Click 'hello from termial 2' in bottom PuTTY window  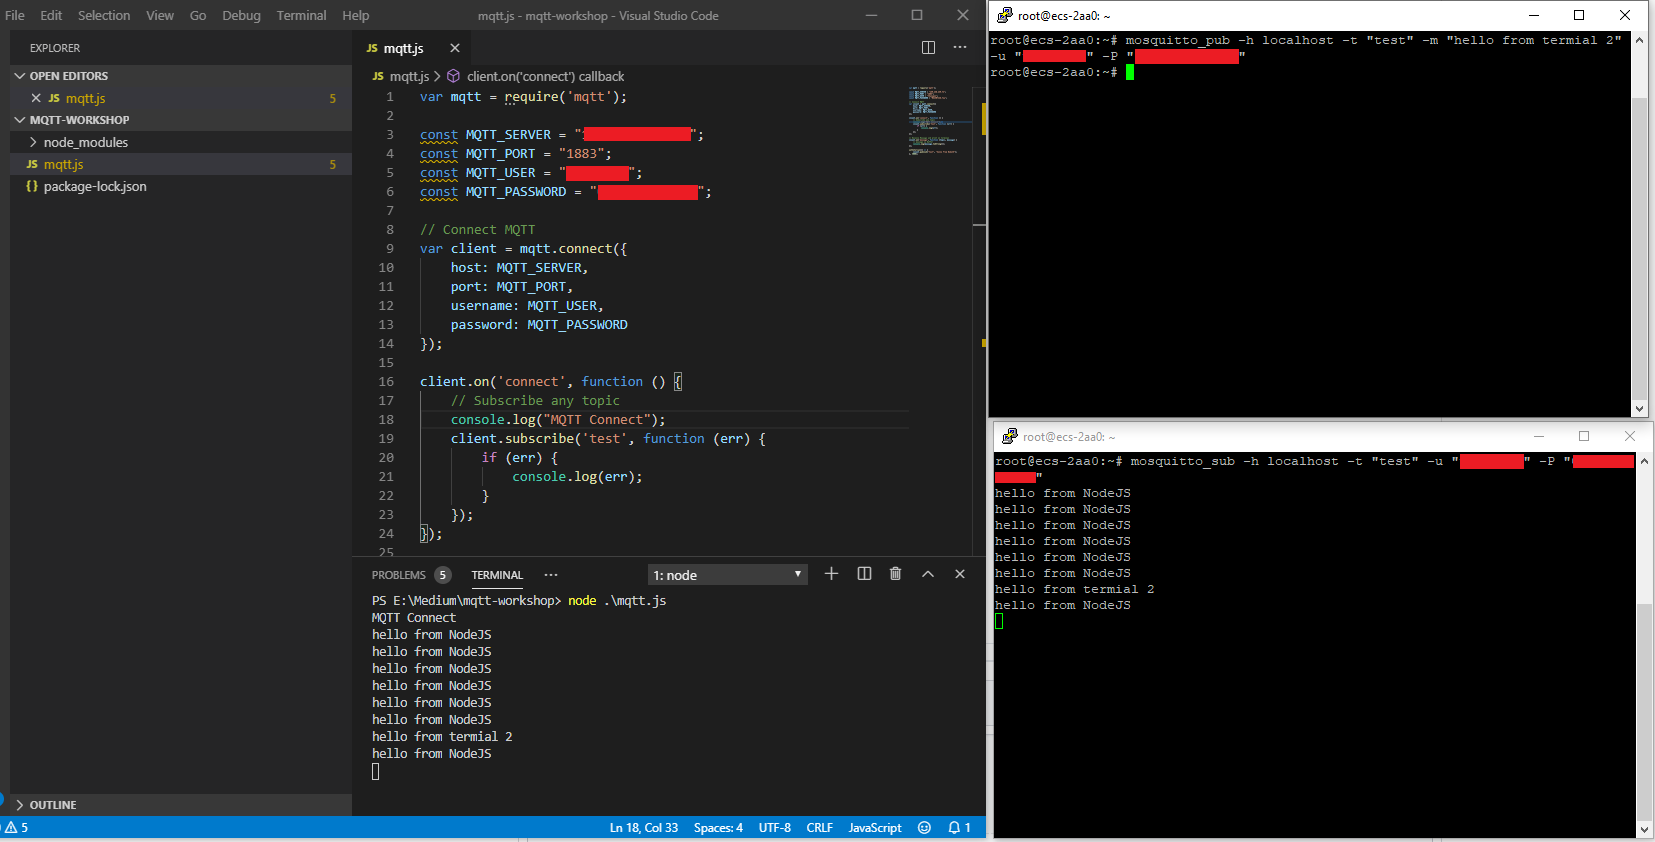1074,589
